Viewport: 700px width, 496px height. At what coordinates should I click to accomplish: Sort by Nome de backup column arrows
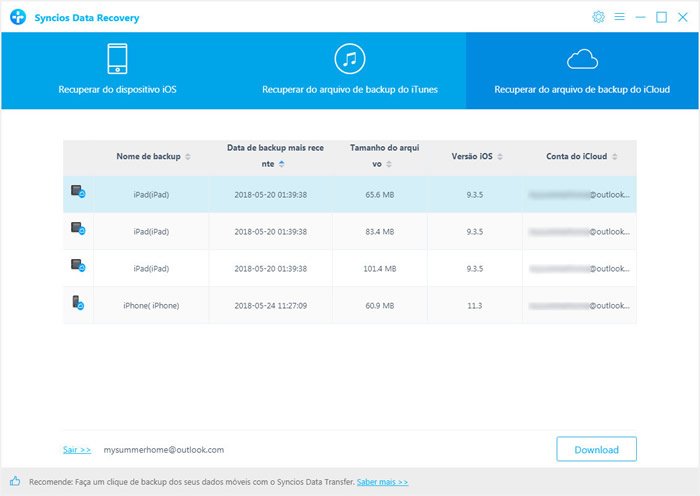pos(188,157)
